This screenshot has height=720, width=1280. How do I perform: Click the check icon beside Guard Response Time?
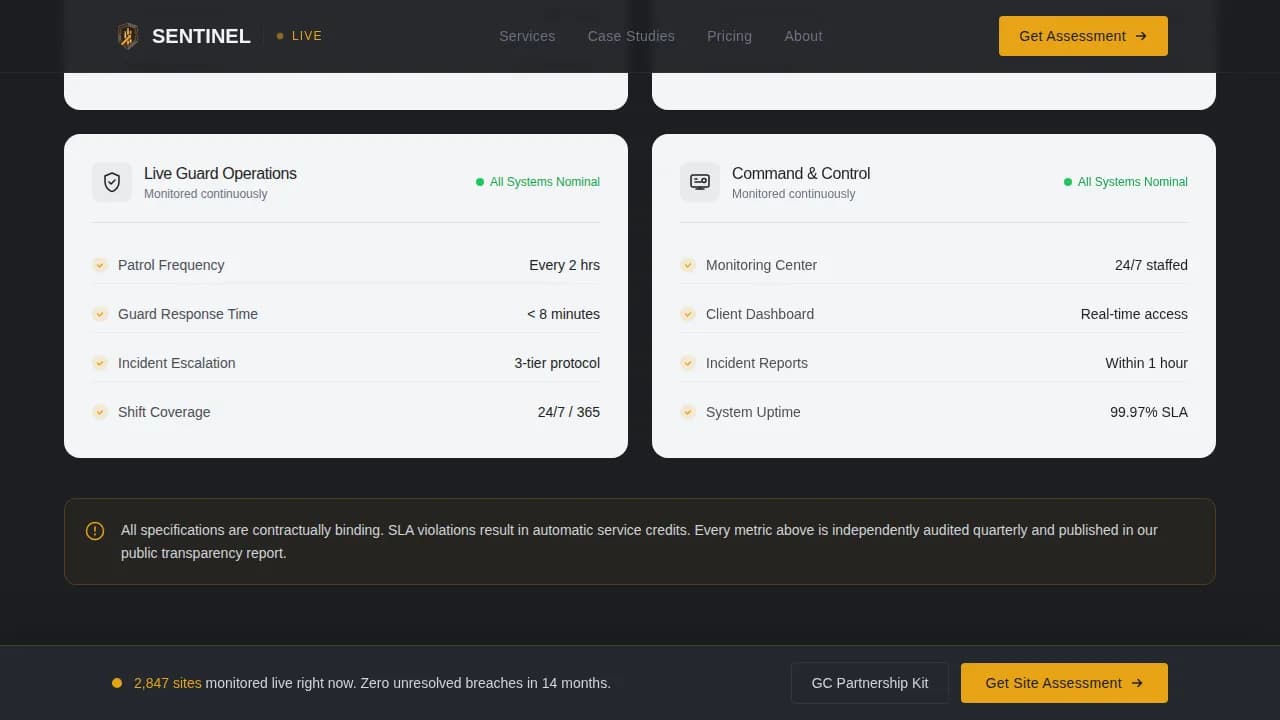coord(100,314)
